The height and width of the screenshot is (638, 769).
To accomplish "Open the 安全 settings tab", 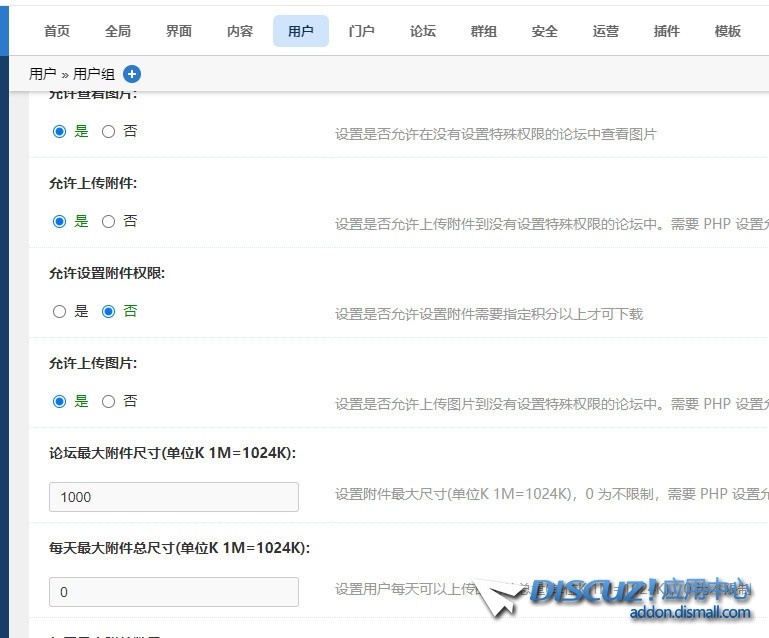I will [545, 31].
